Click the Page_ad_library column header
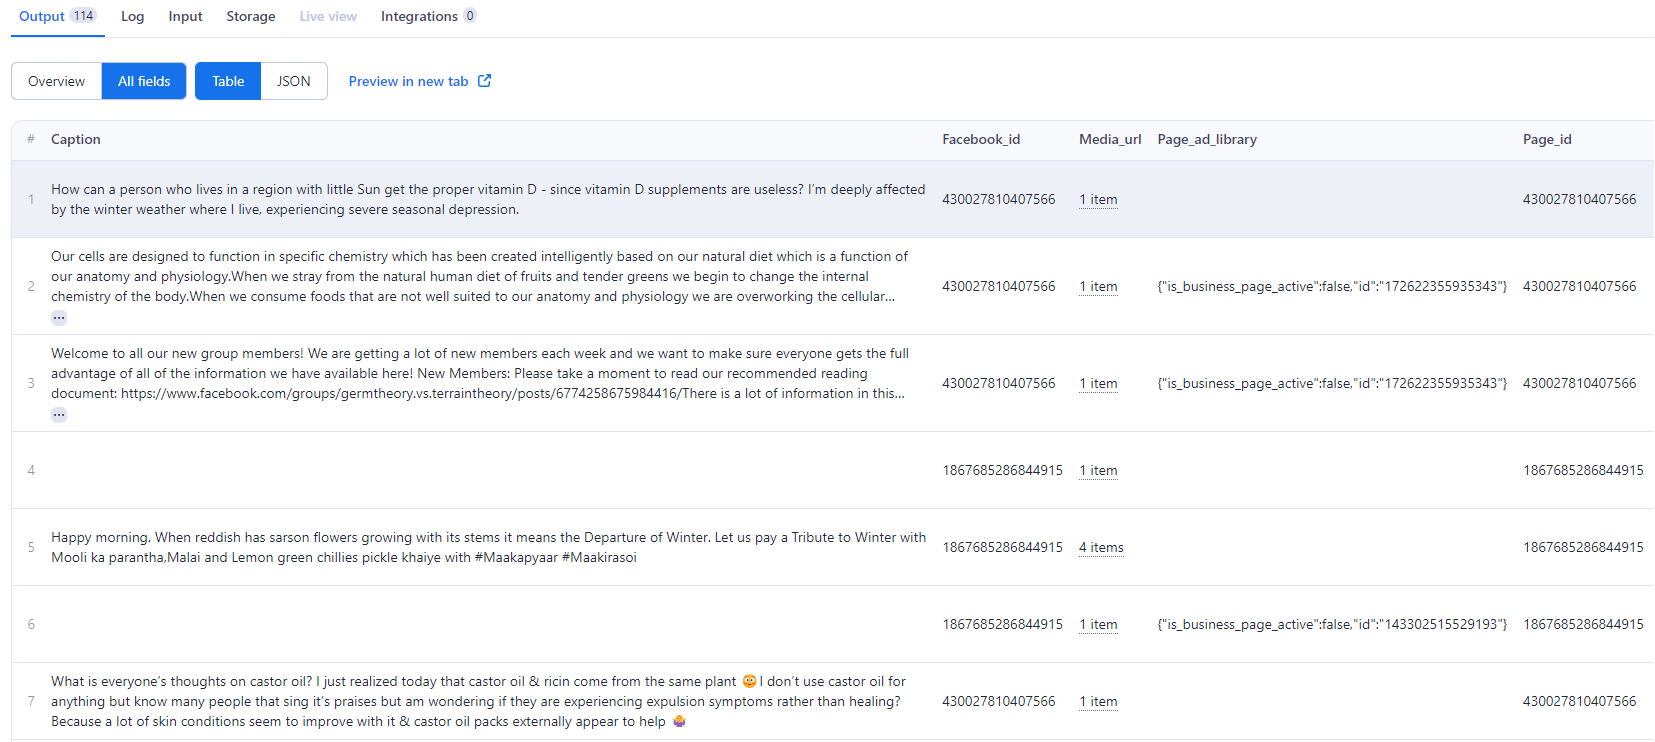The width and height of the screenshot is (1655, 742). pyautogui.click(x=1206, y=139)
